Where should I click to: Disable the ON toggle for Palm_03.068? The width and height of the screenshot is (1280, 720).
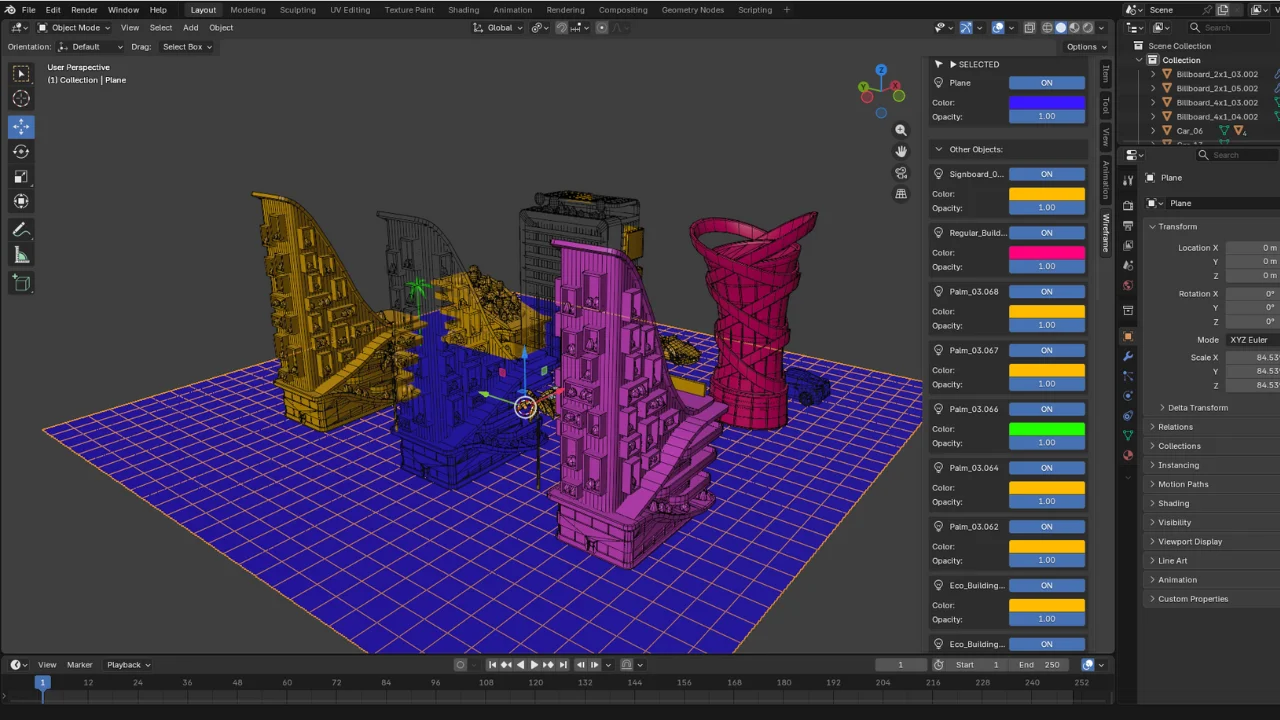[x=1046, y=291]
